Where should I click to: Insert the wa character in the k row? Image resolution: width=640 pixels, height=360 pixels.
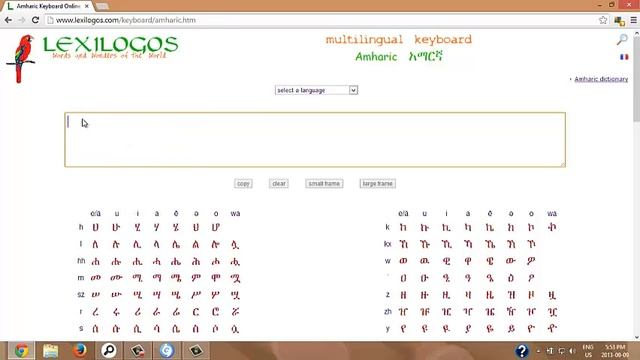click(552, 227)
